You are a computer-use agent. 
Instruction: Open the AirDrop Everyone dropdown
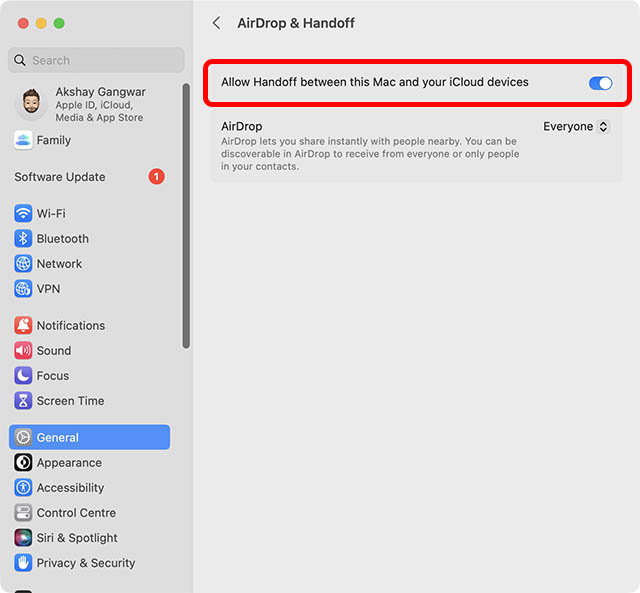(576, 127)
